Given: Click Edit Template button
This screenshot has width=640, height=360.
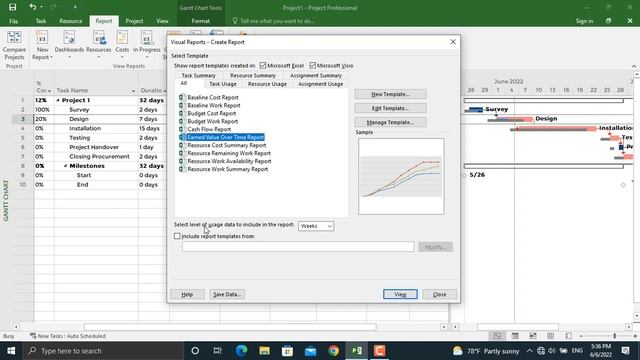Looking at the screenshot, I should pyautogui.click(x=391, y=108).
